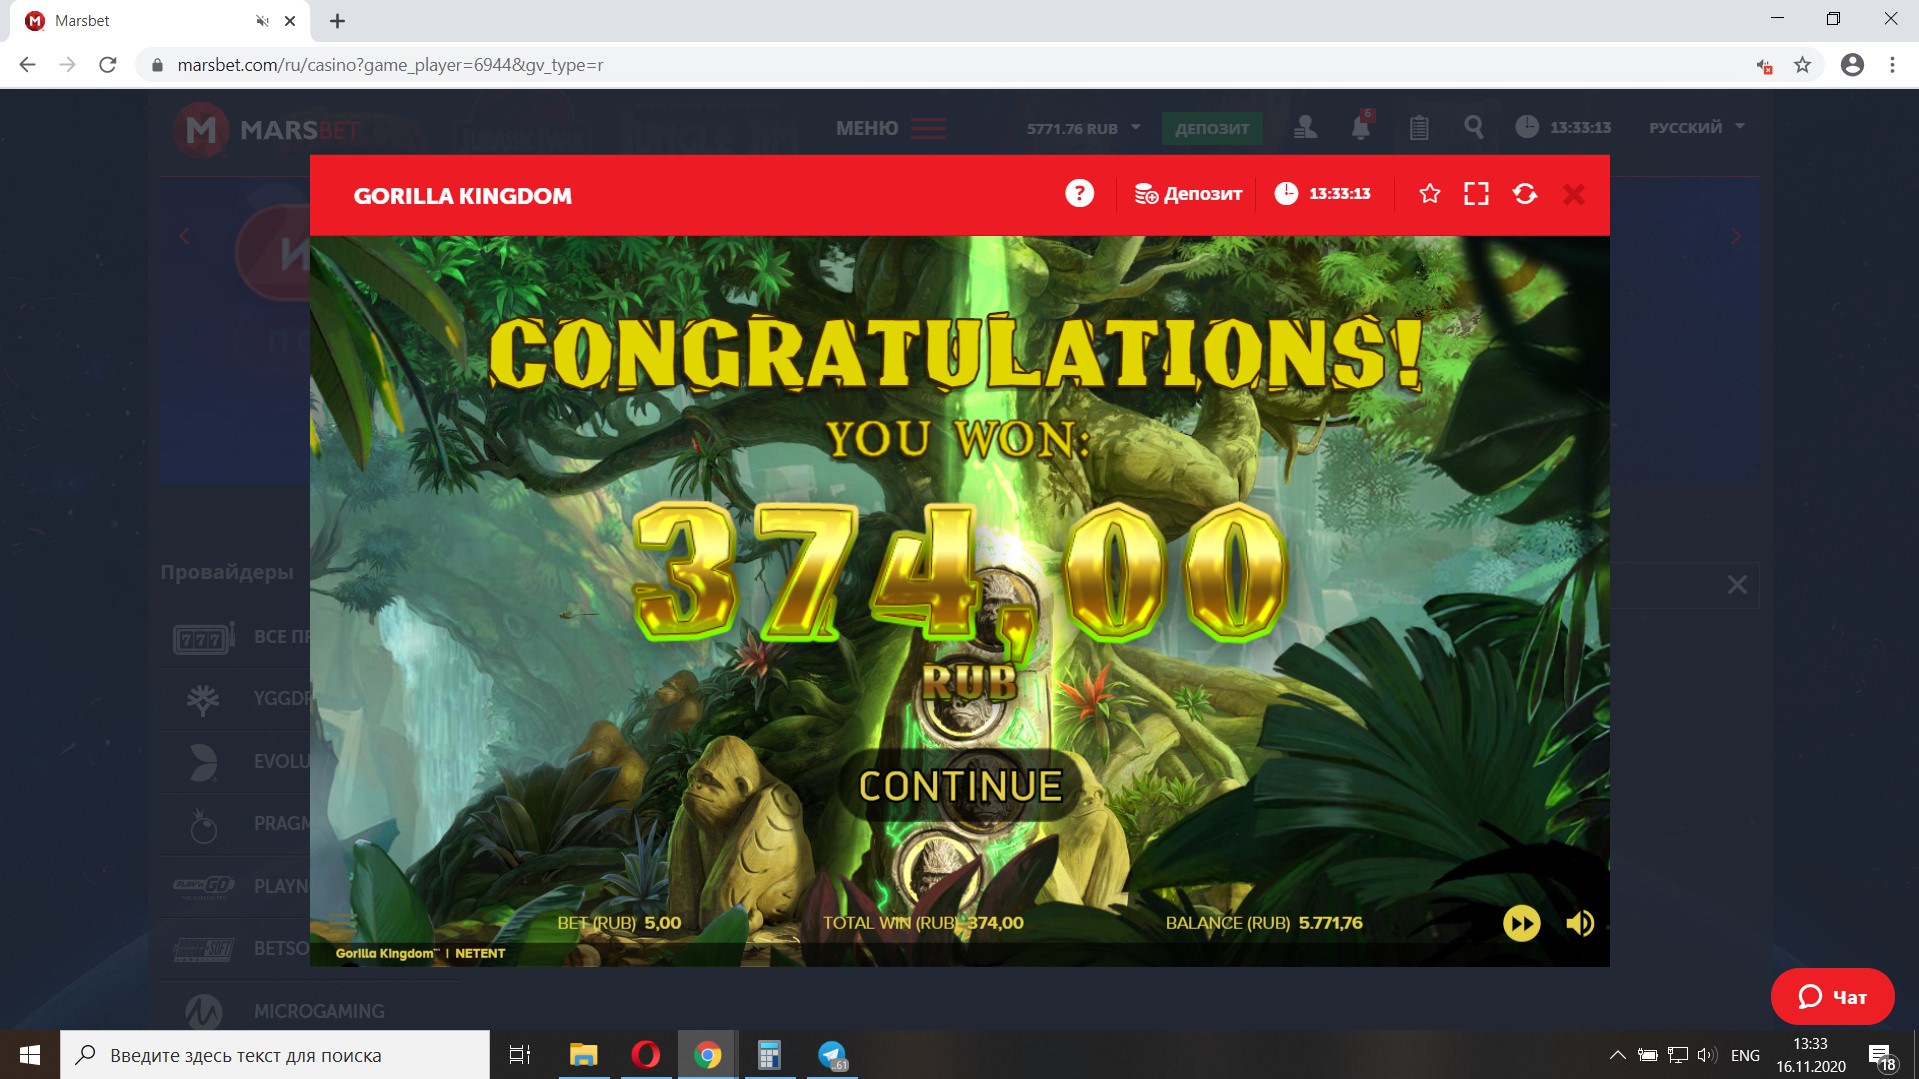The height and width of the screenshot is (1079, 1919).
Task: Expand the РУССКИЙ language dropdown
Action: coord(1697,127)
